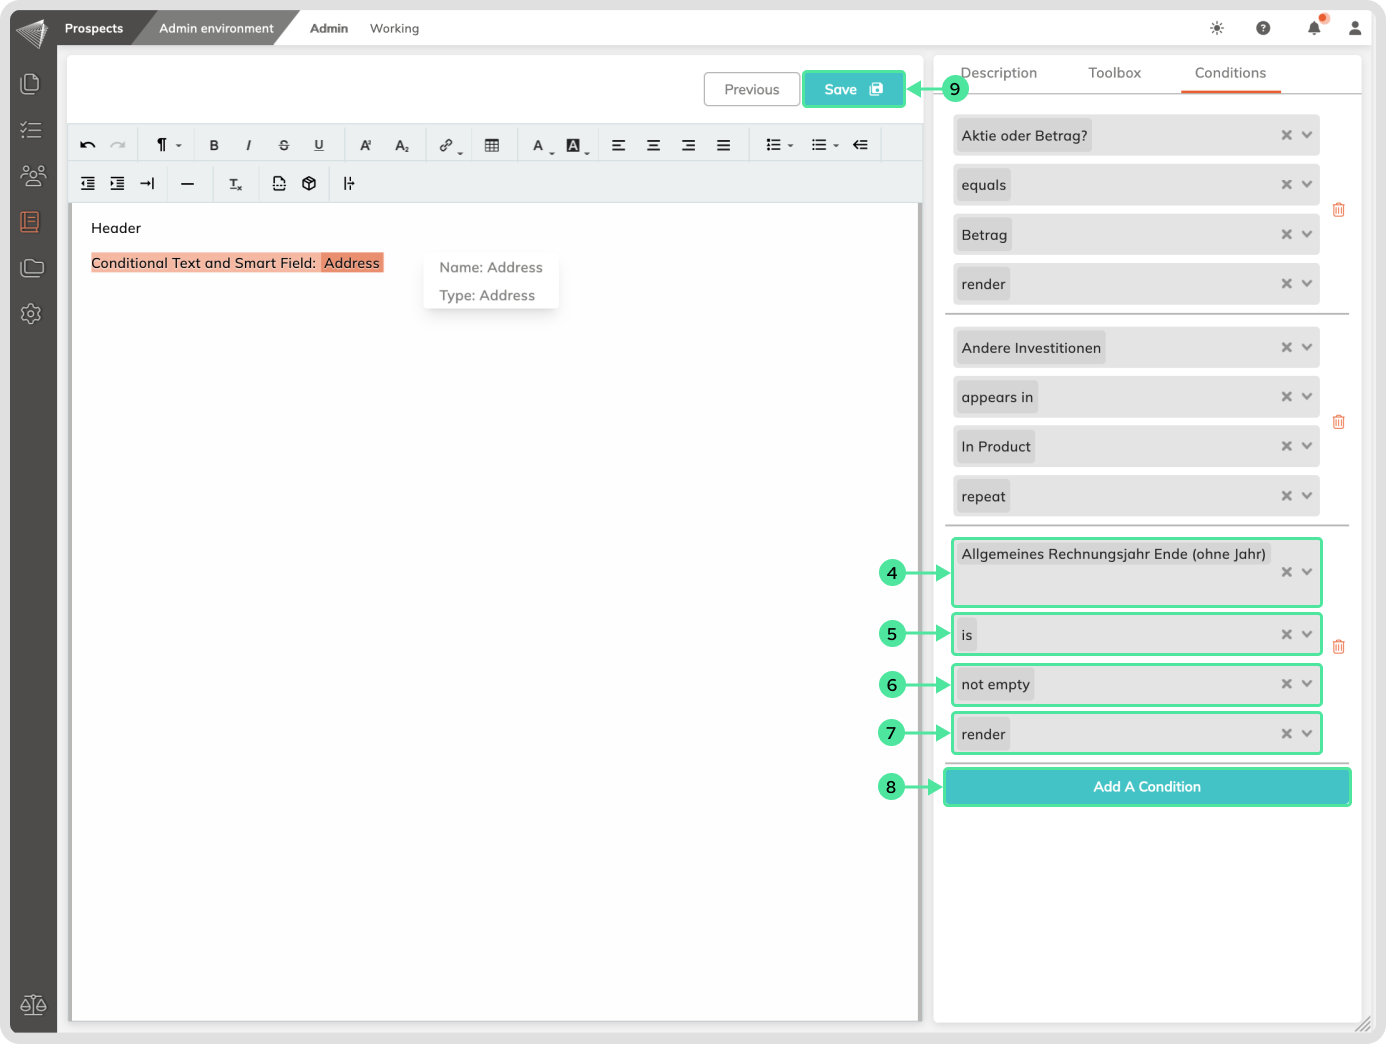
Task: Switch to the Description tab
Action: [x=999, y=73]
